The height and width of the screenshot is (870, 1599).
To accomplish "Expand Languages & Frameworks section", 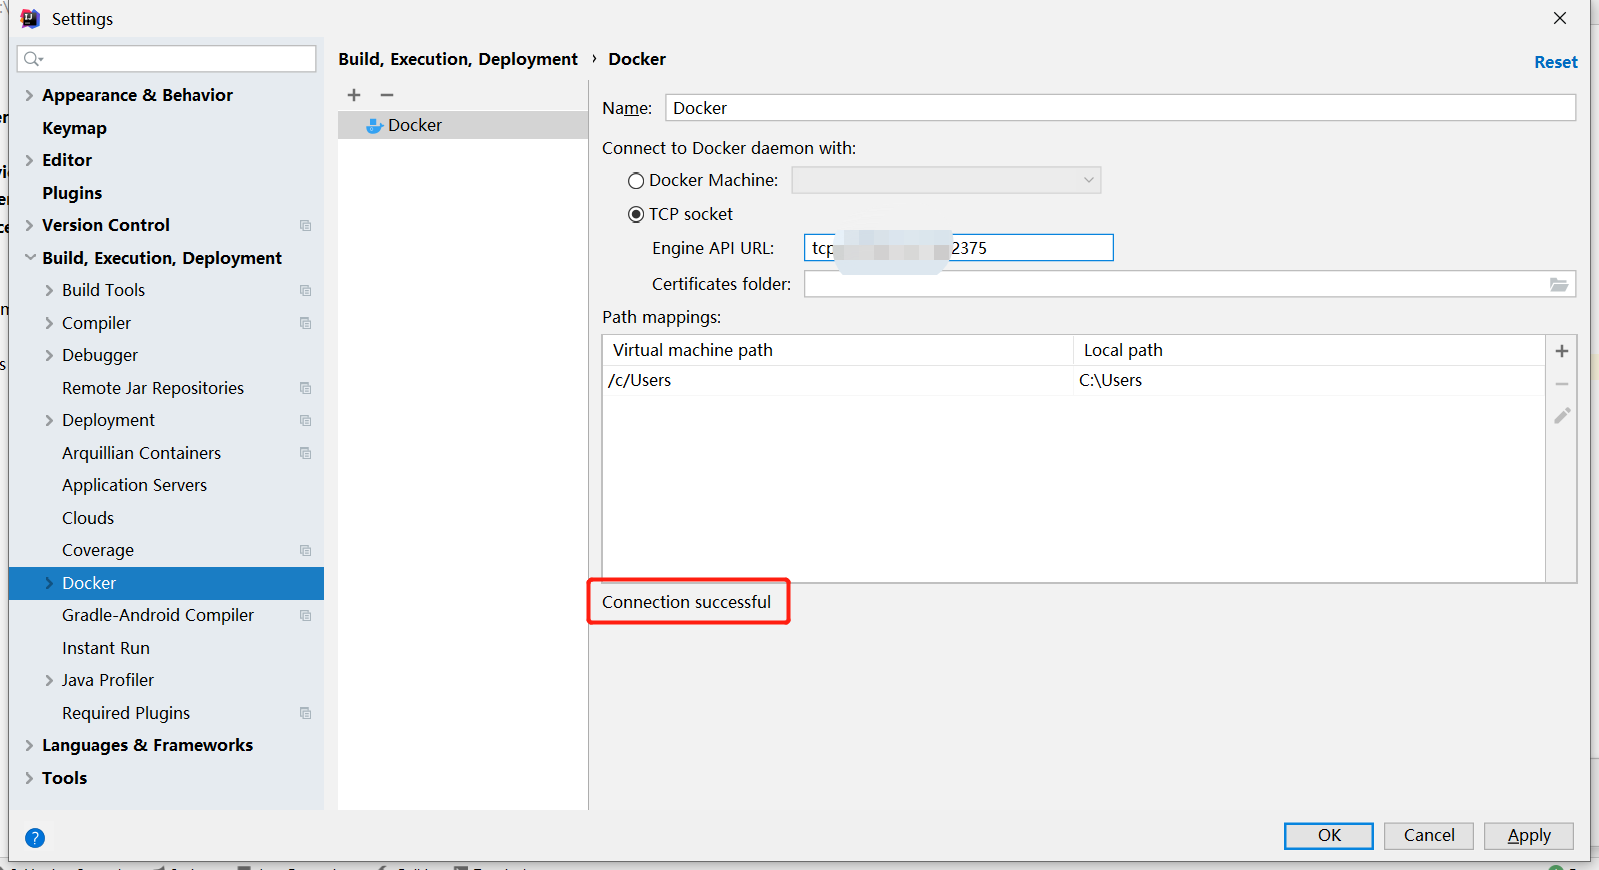I will [x=29, y=746].
